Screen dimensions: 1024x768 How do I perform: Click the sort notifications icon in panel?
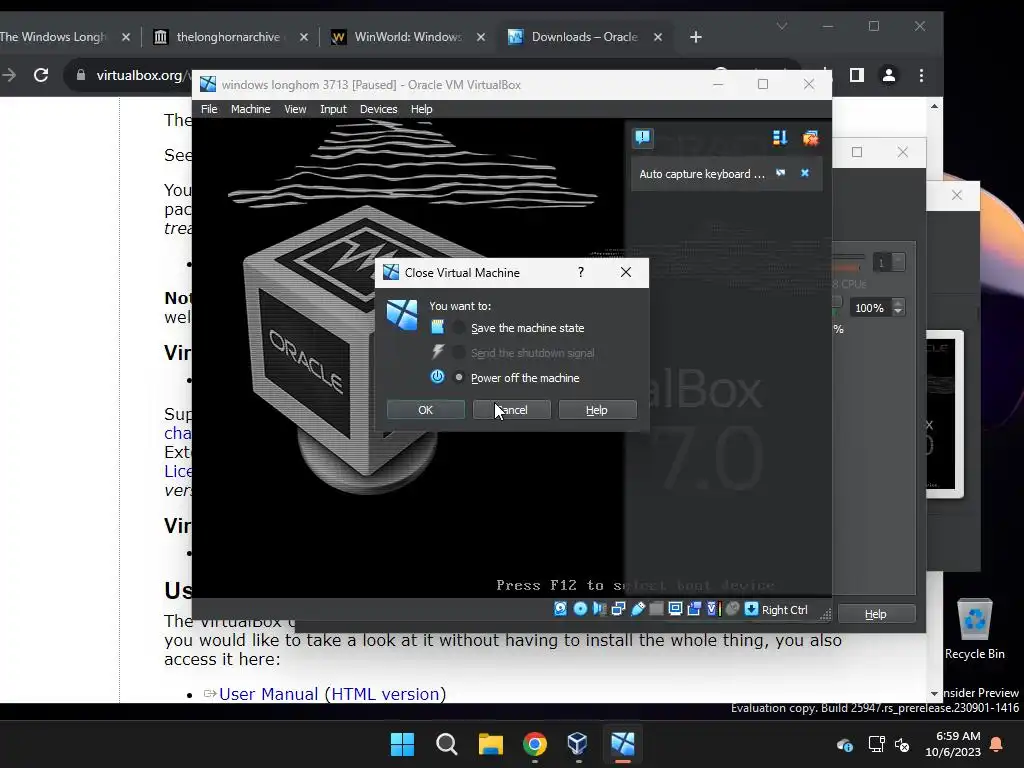tap(780, 138)
